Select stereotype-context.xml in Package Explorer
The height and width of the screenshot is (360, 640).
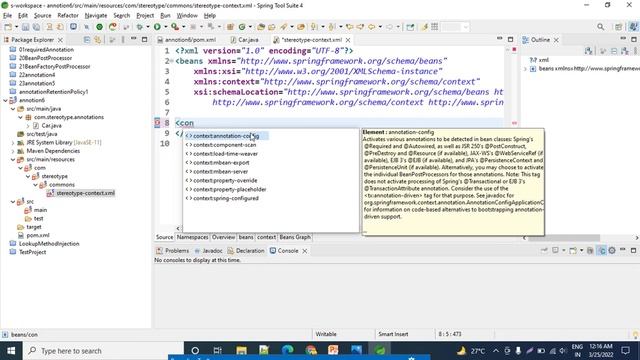[x=85, y=193]
